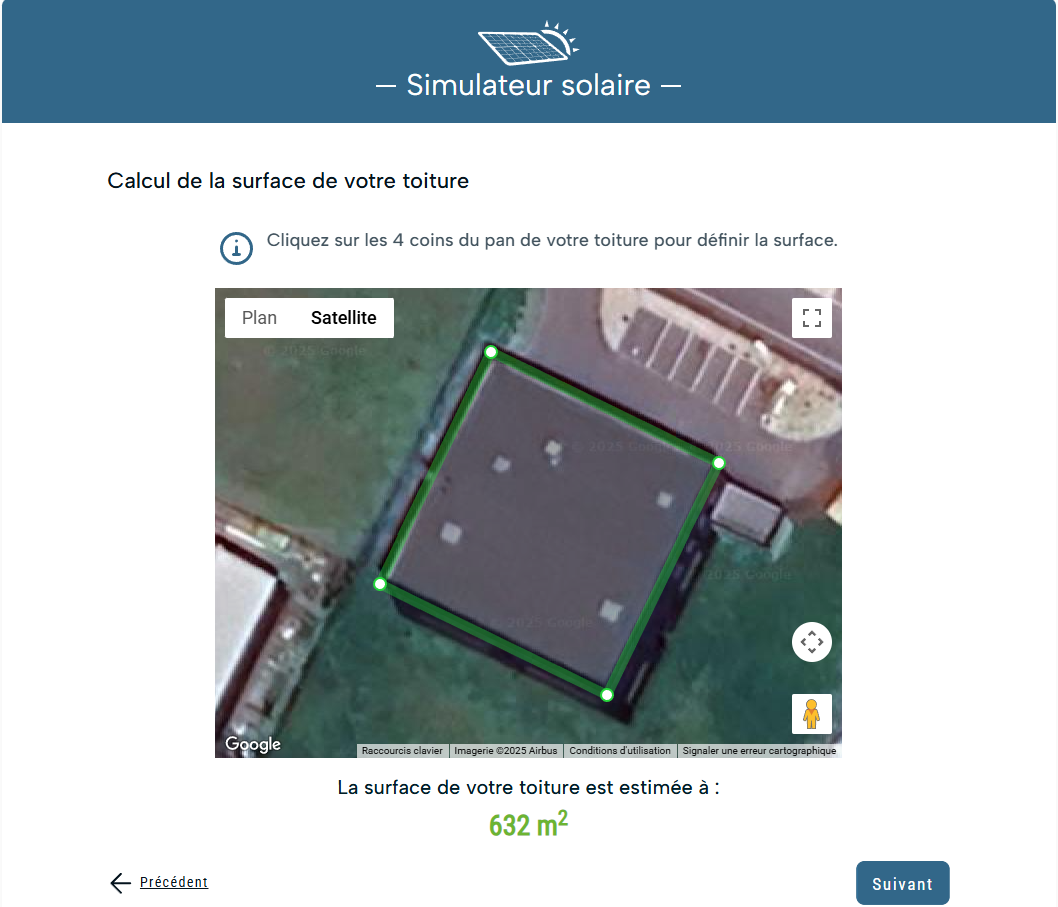
Task: Click the back arrow icon
Action: [120, 882]
